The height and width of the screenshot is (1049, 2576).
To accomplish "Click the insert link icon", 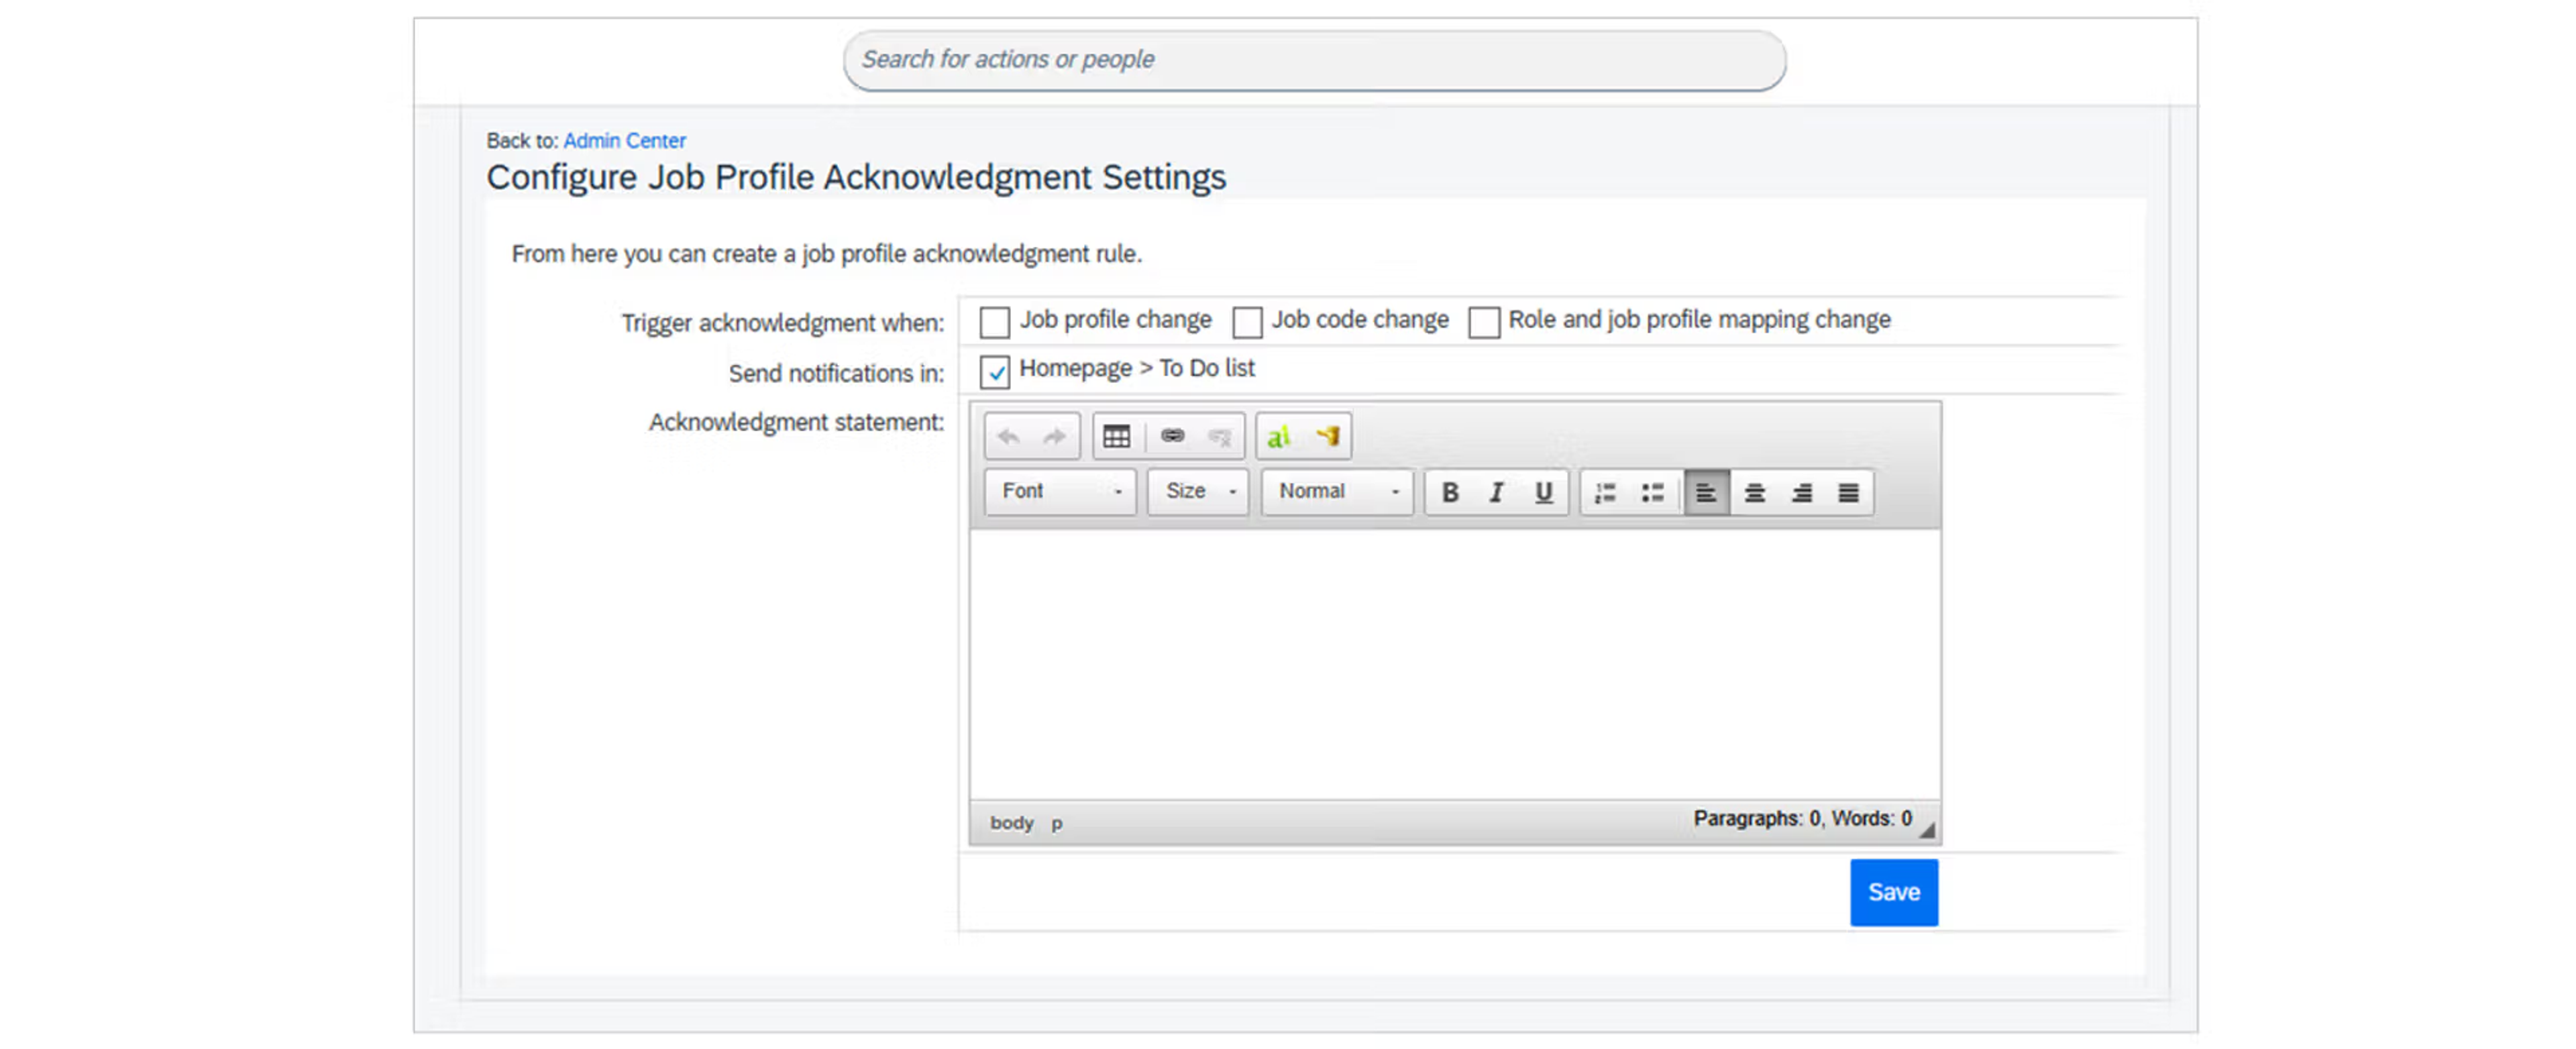I will (1172, 436).
